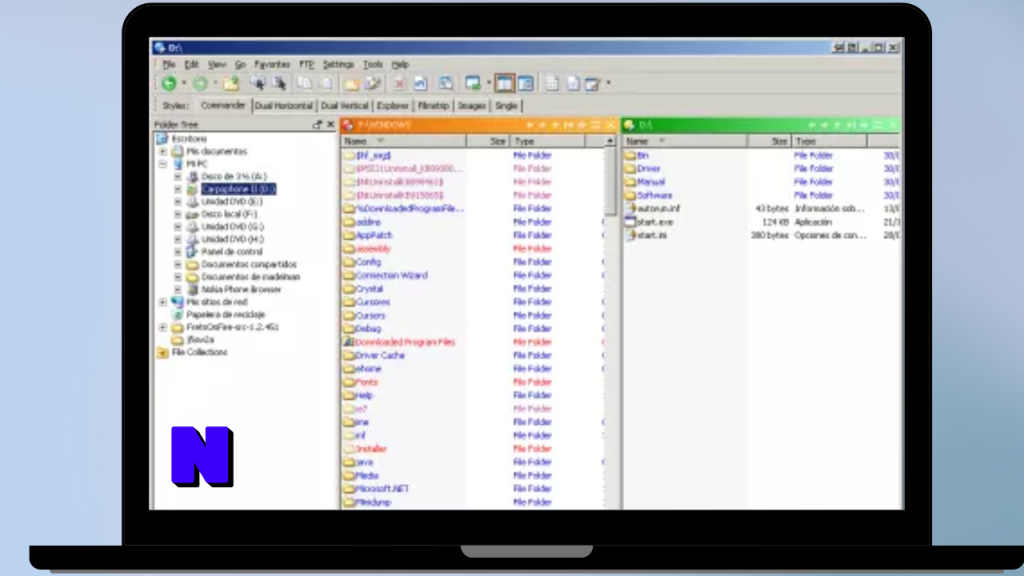The image size is (1024, 576).
Task: Toggle the highlighted dual-pane display toolbar button
Action: tap(504, 83)
